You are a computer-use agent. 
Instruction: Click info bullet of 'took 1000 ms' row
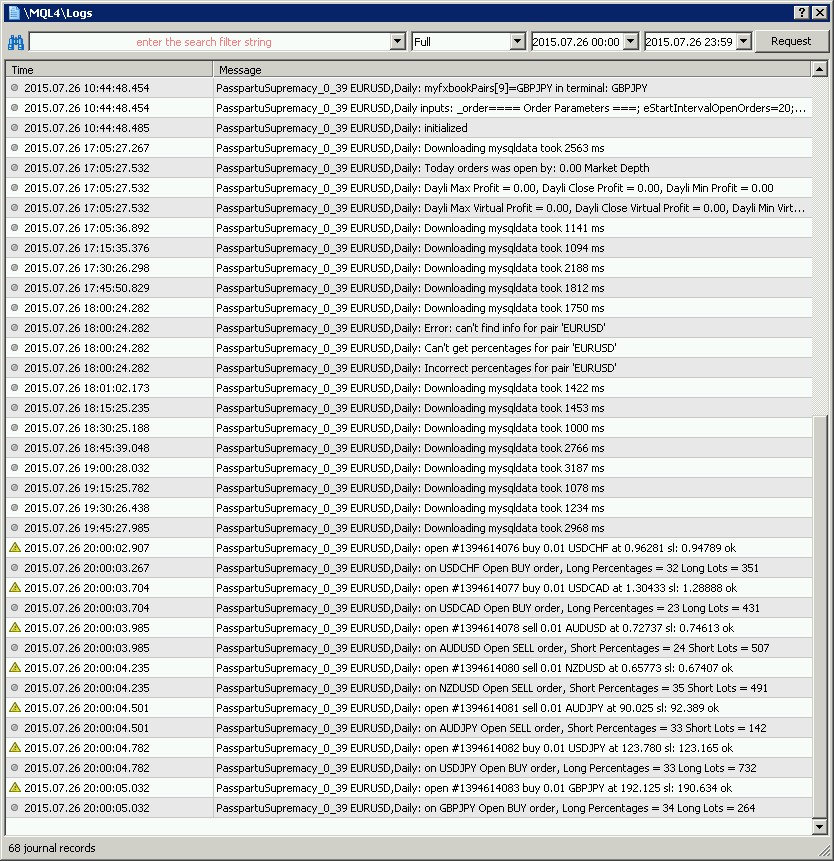[15, 428]
